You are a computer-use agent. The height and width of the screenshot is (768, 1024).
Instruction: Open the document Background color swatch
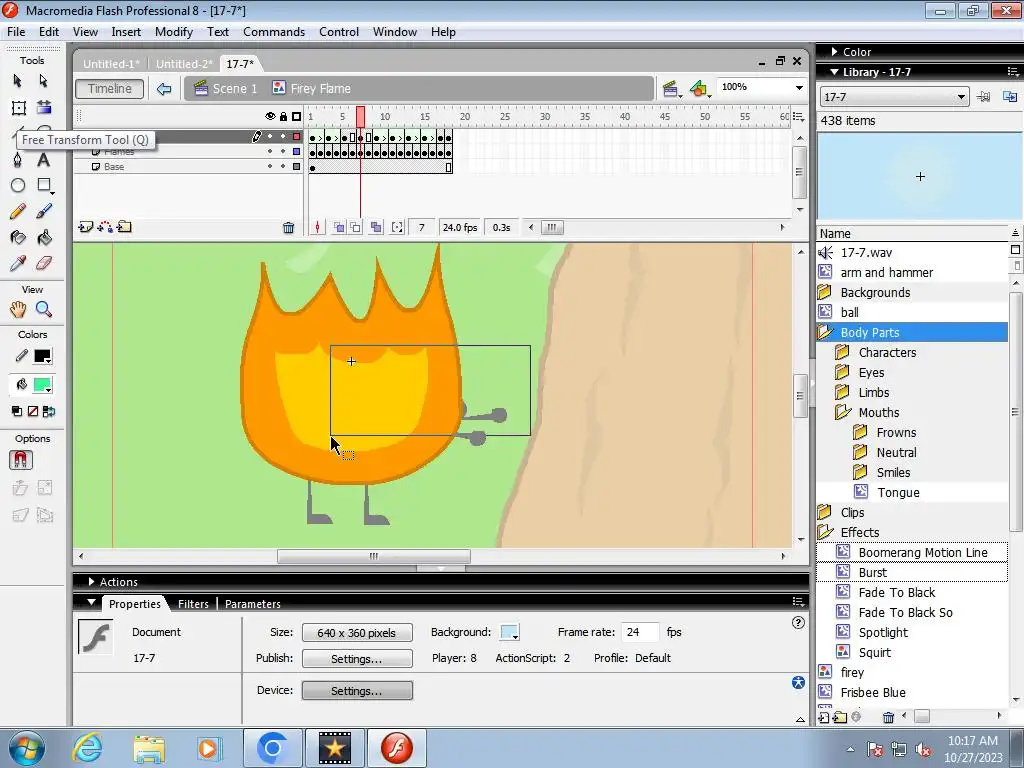coord(509,632)
